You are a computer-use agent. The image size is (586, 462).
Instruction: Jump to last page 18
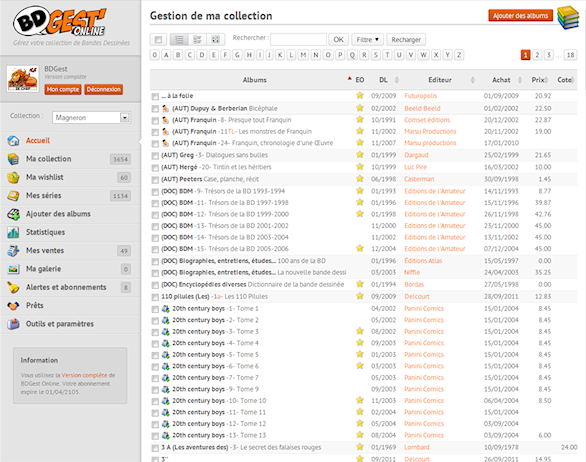pos(570,55)
